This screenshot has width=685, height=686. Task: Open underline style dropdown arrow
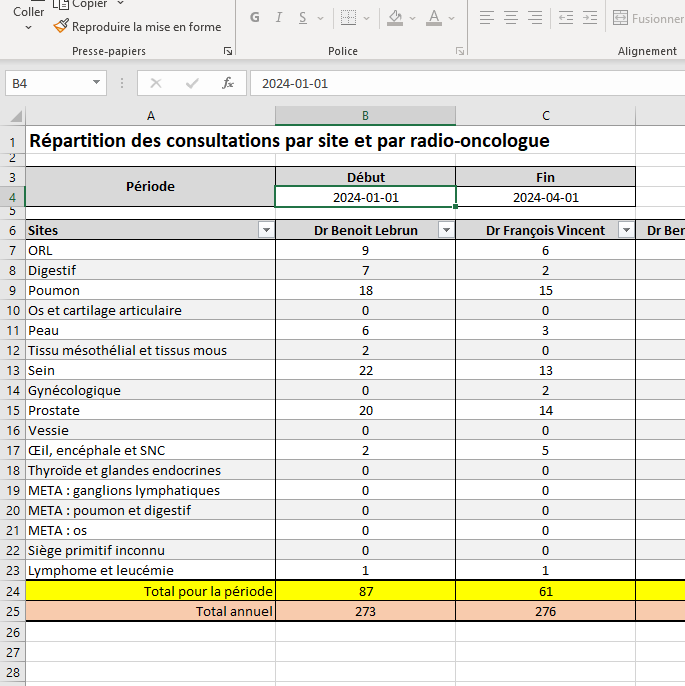coord(321,18)
